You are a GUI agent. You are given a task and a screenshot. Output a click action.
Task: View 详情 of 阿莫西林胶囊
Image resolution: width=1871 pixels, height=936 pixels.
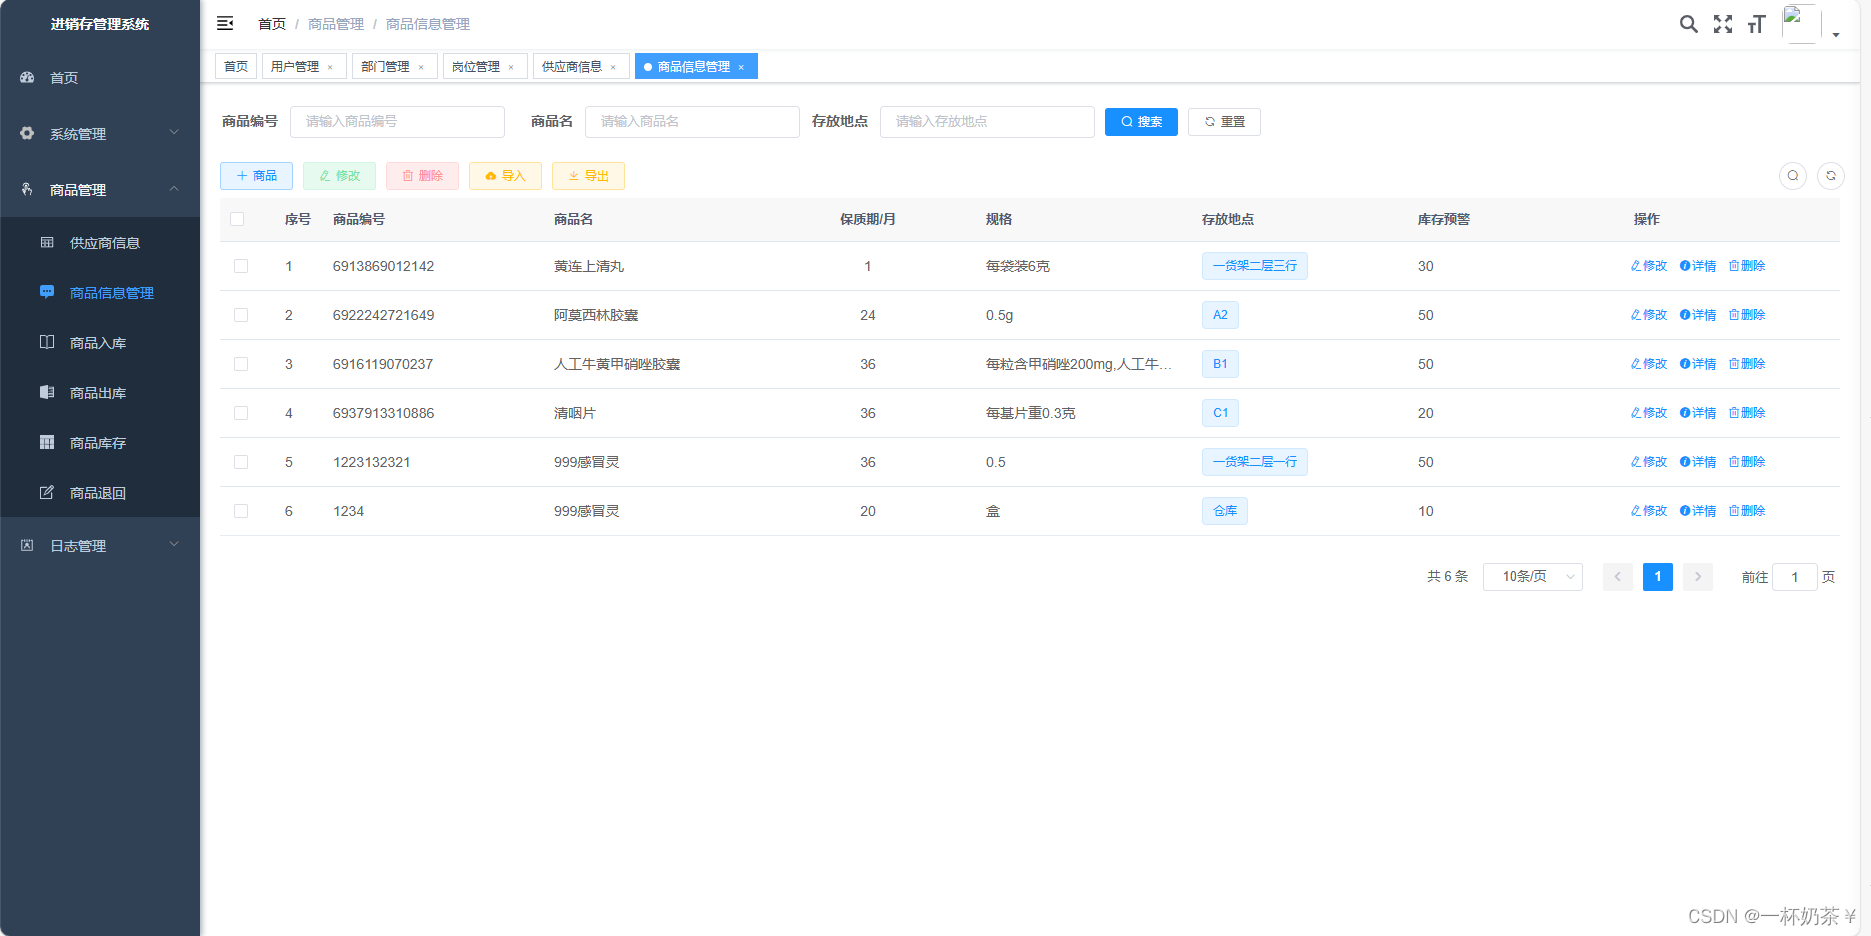(x=1698, y=315)
